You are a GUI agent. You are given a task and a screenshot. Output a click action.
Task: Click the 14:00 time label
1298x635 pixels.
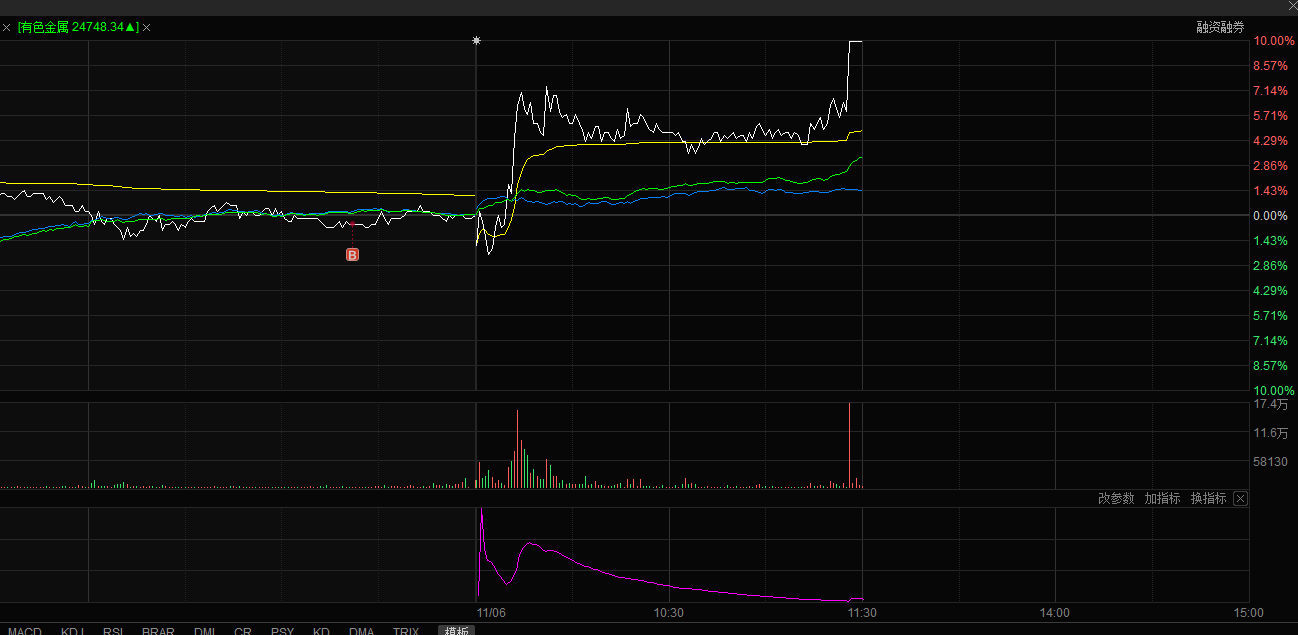coord(1055,613)
